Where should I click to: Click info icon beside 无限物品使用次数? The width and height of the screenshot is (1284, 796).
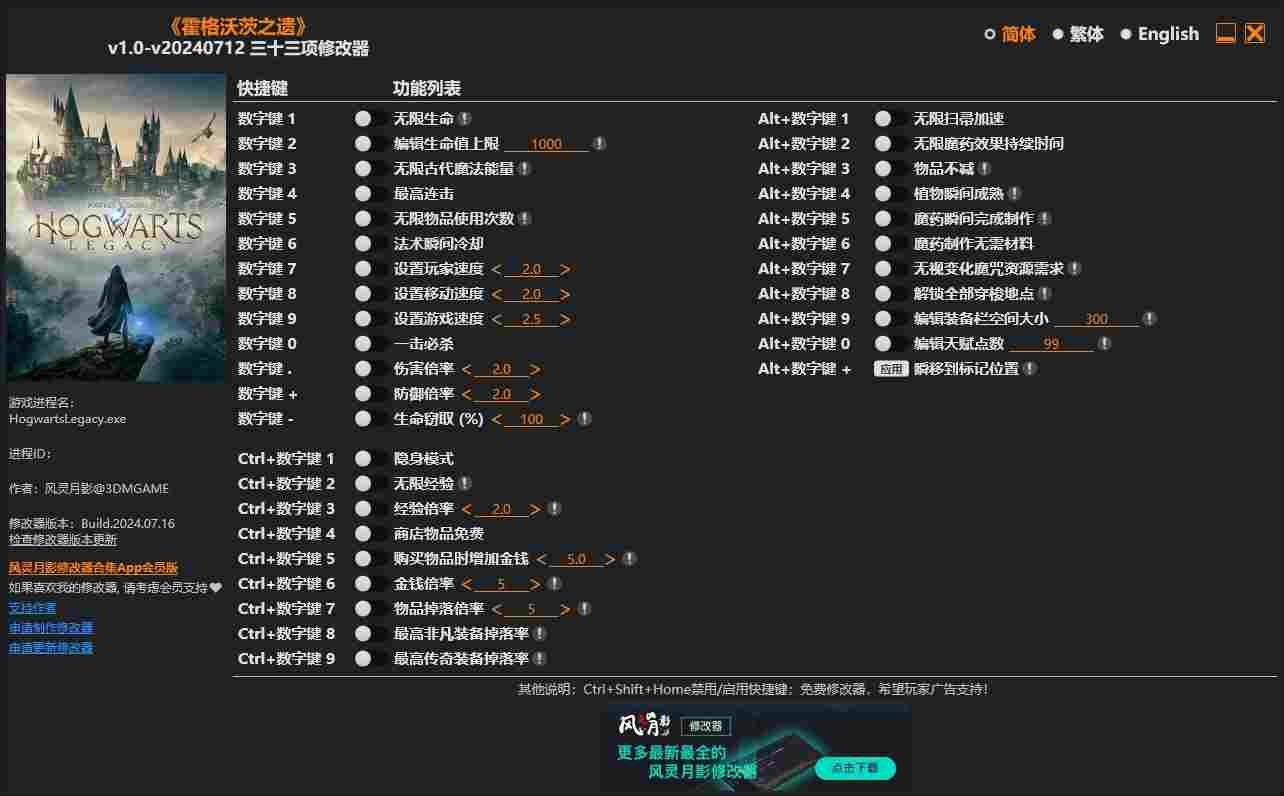524,218
